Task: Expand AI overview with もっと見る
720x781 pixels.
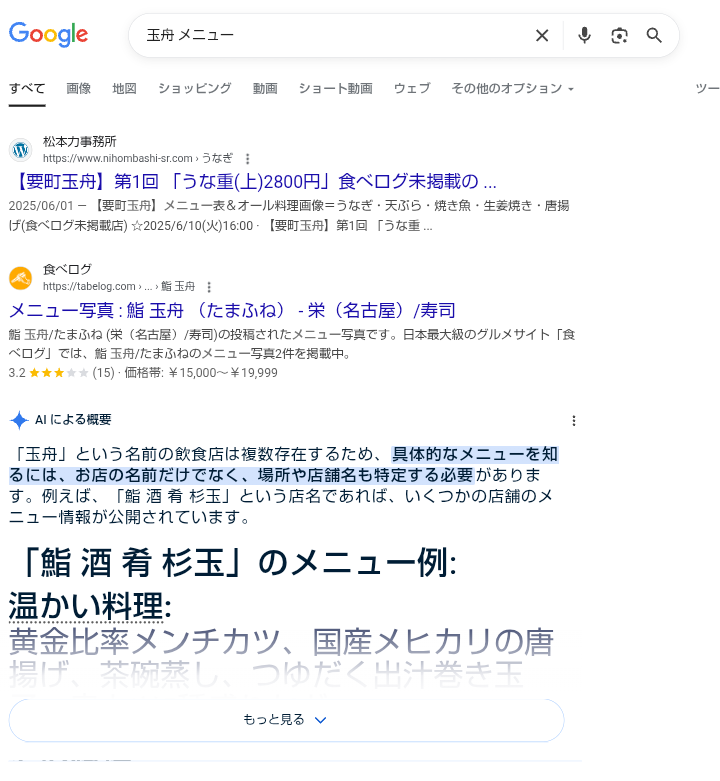Action: tap(286, 720)
